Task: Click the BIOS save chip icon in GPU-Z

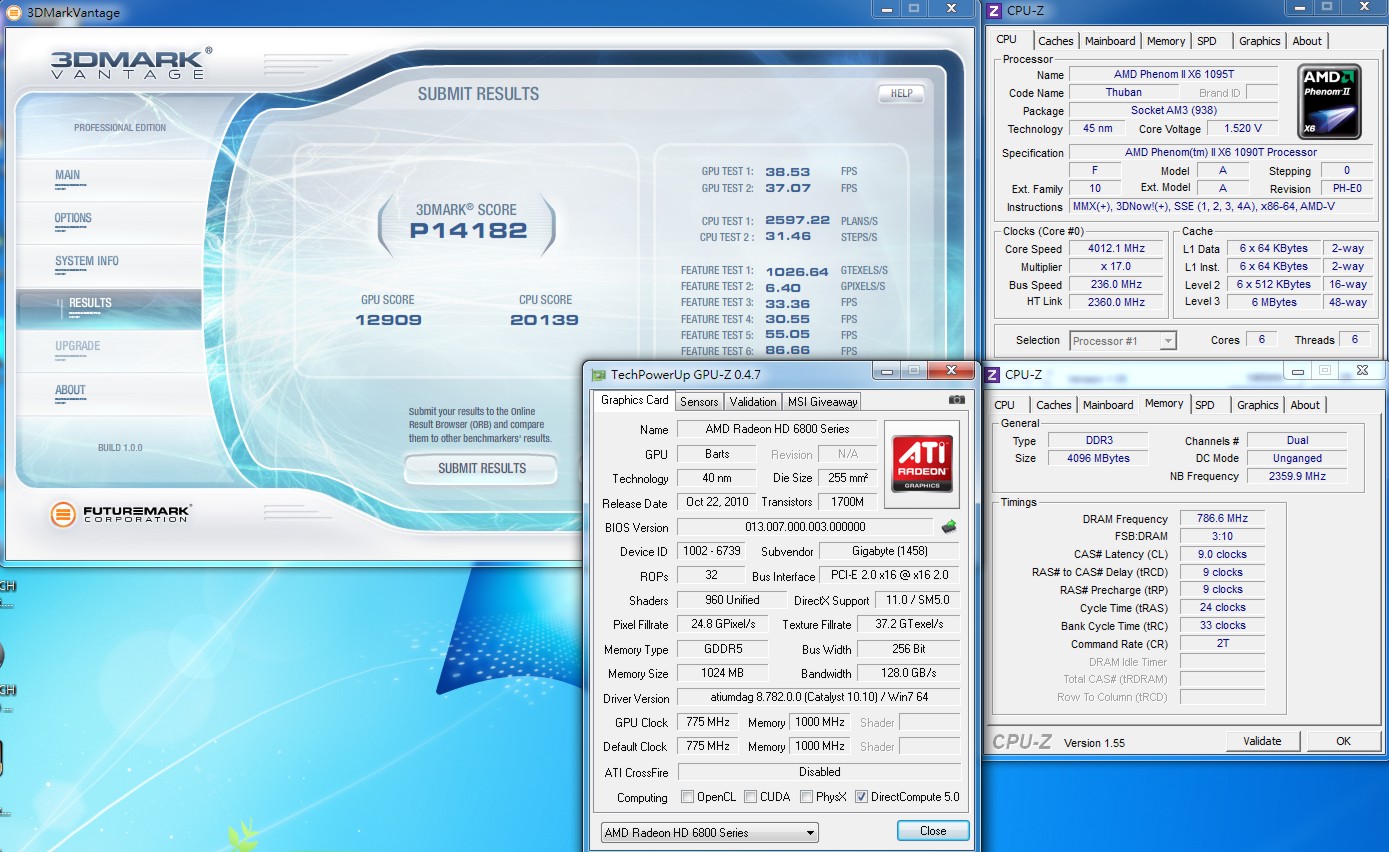Action: coord(949,526)
